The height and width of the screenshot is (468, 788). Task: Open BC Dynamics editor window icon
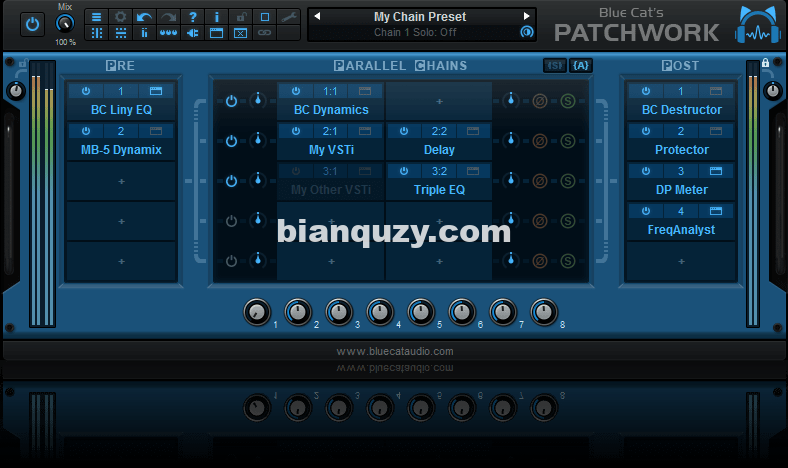click(x=365, y=91)
